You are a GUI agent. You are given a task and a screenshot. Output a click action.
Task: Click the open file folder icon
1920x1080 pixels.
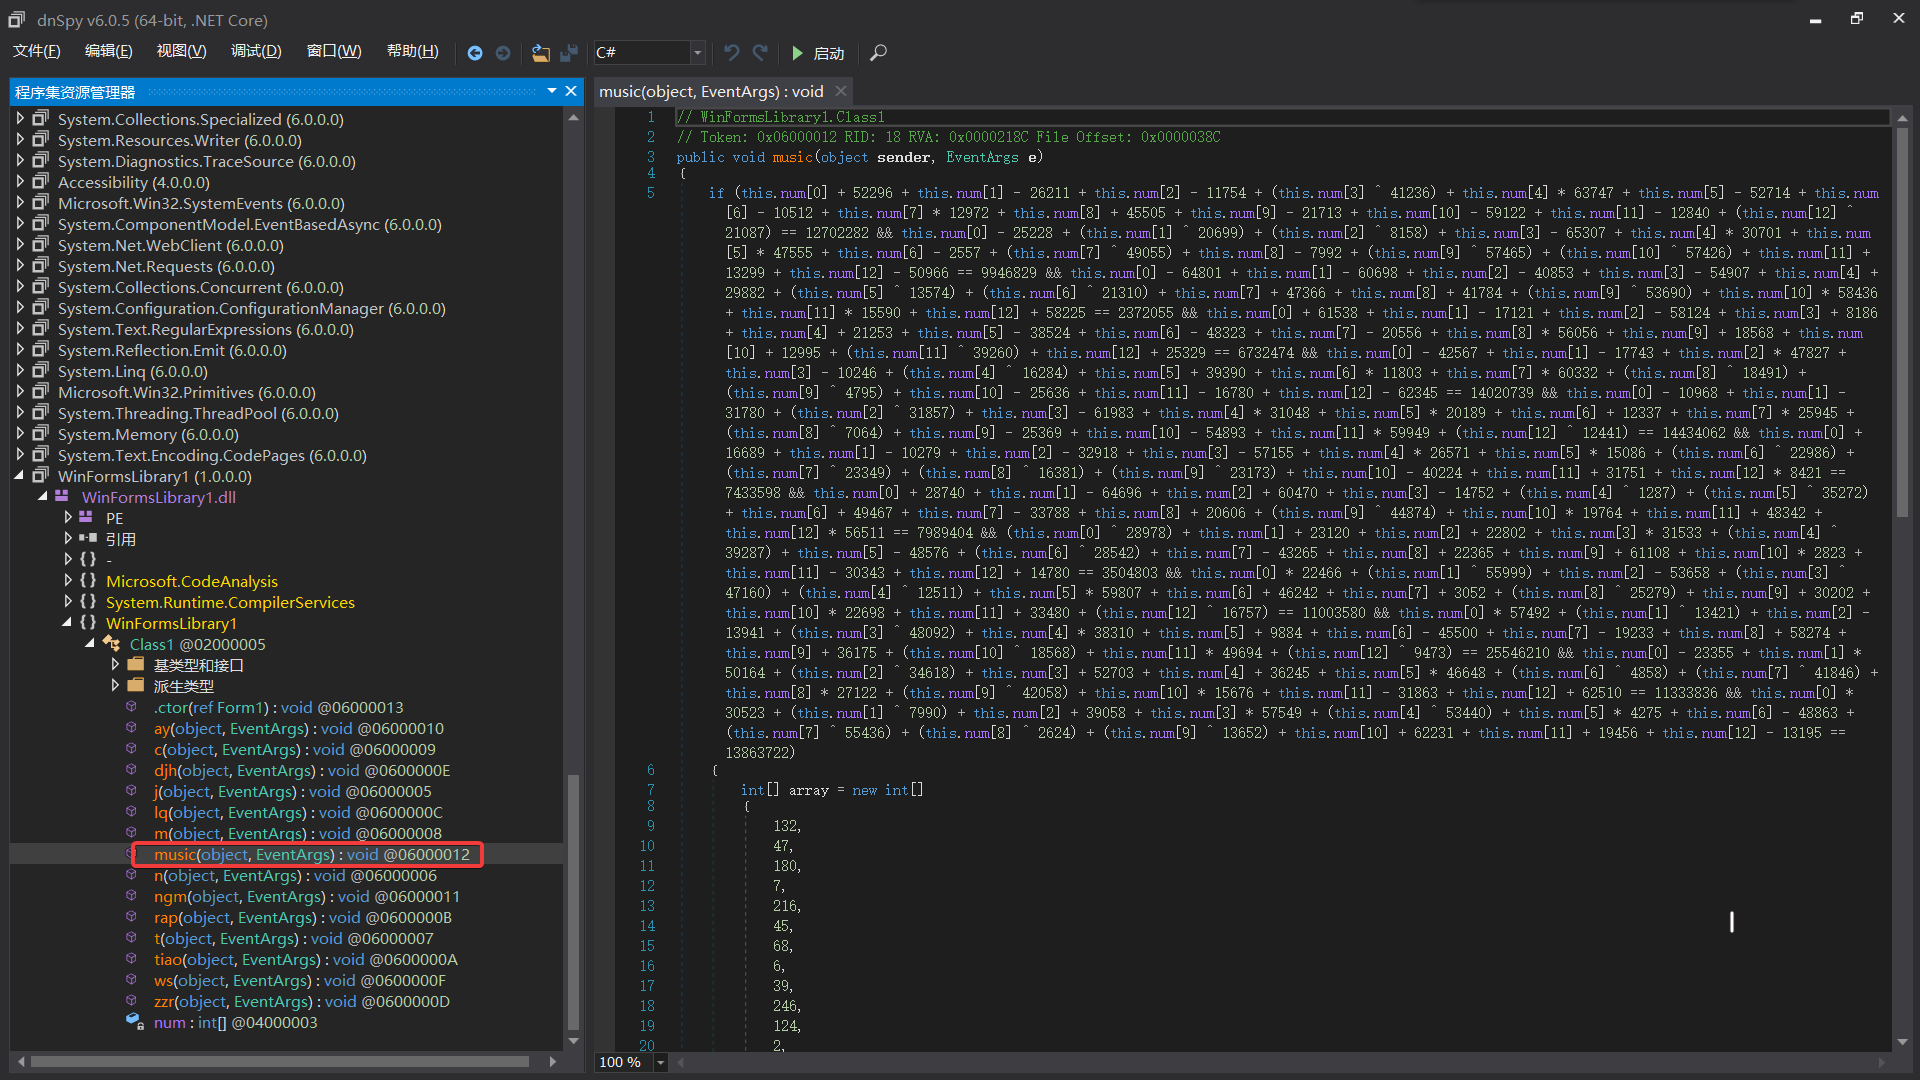pyautogui.click(x=541, y=53)
